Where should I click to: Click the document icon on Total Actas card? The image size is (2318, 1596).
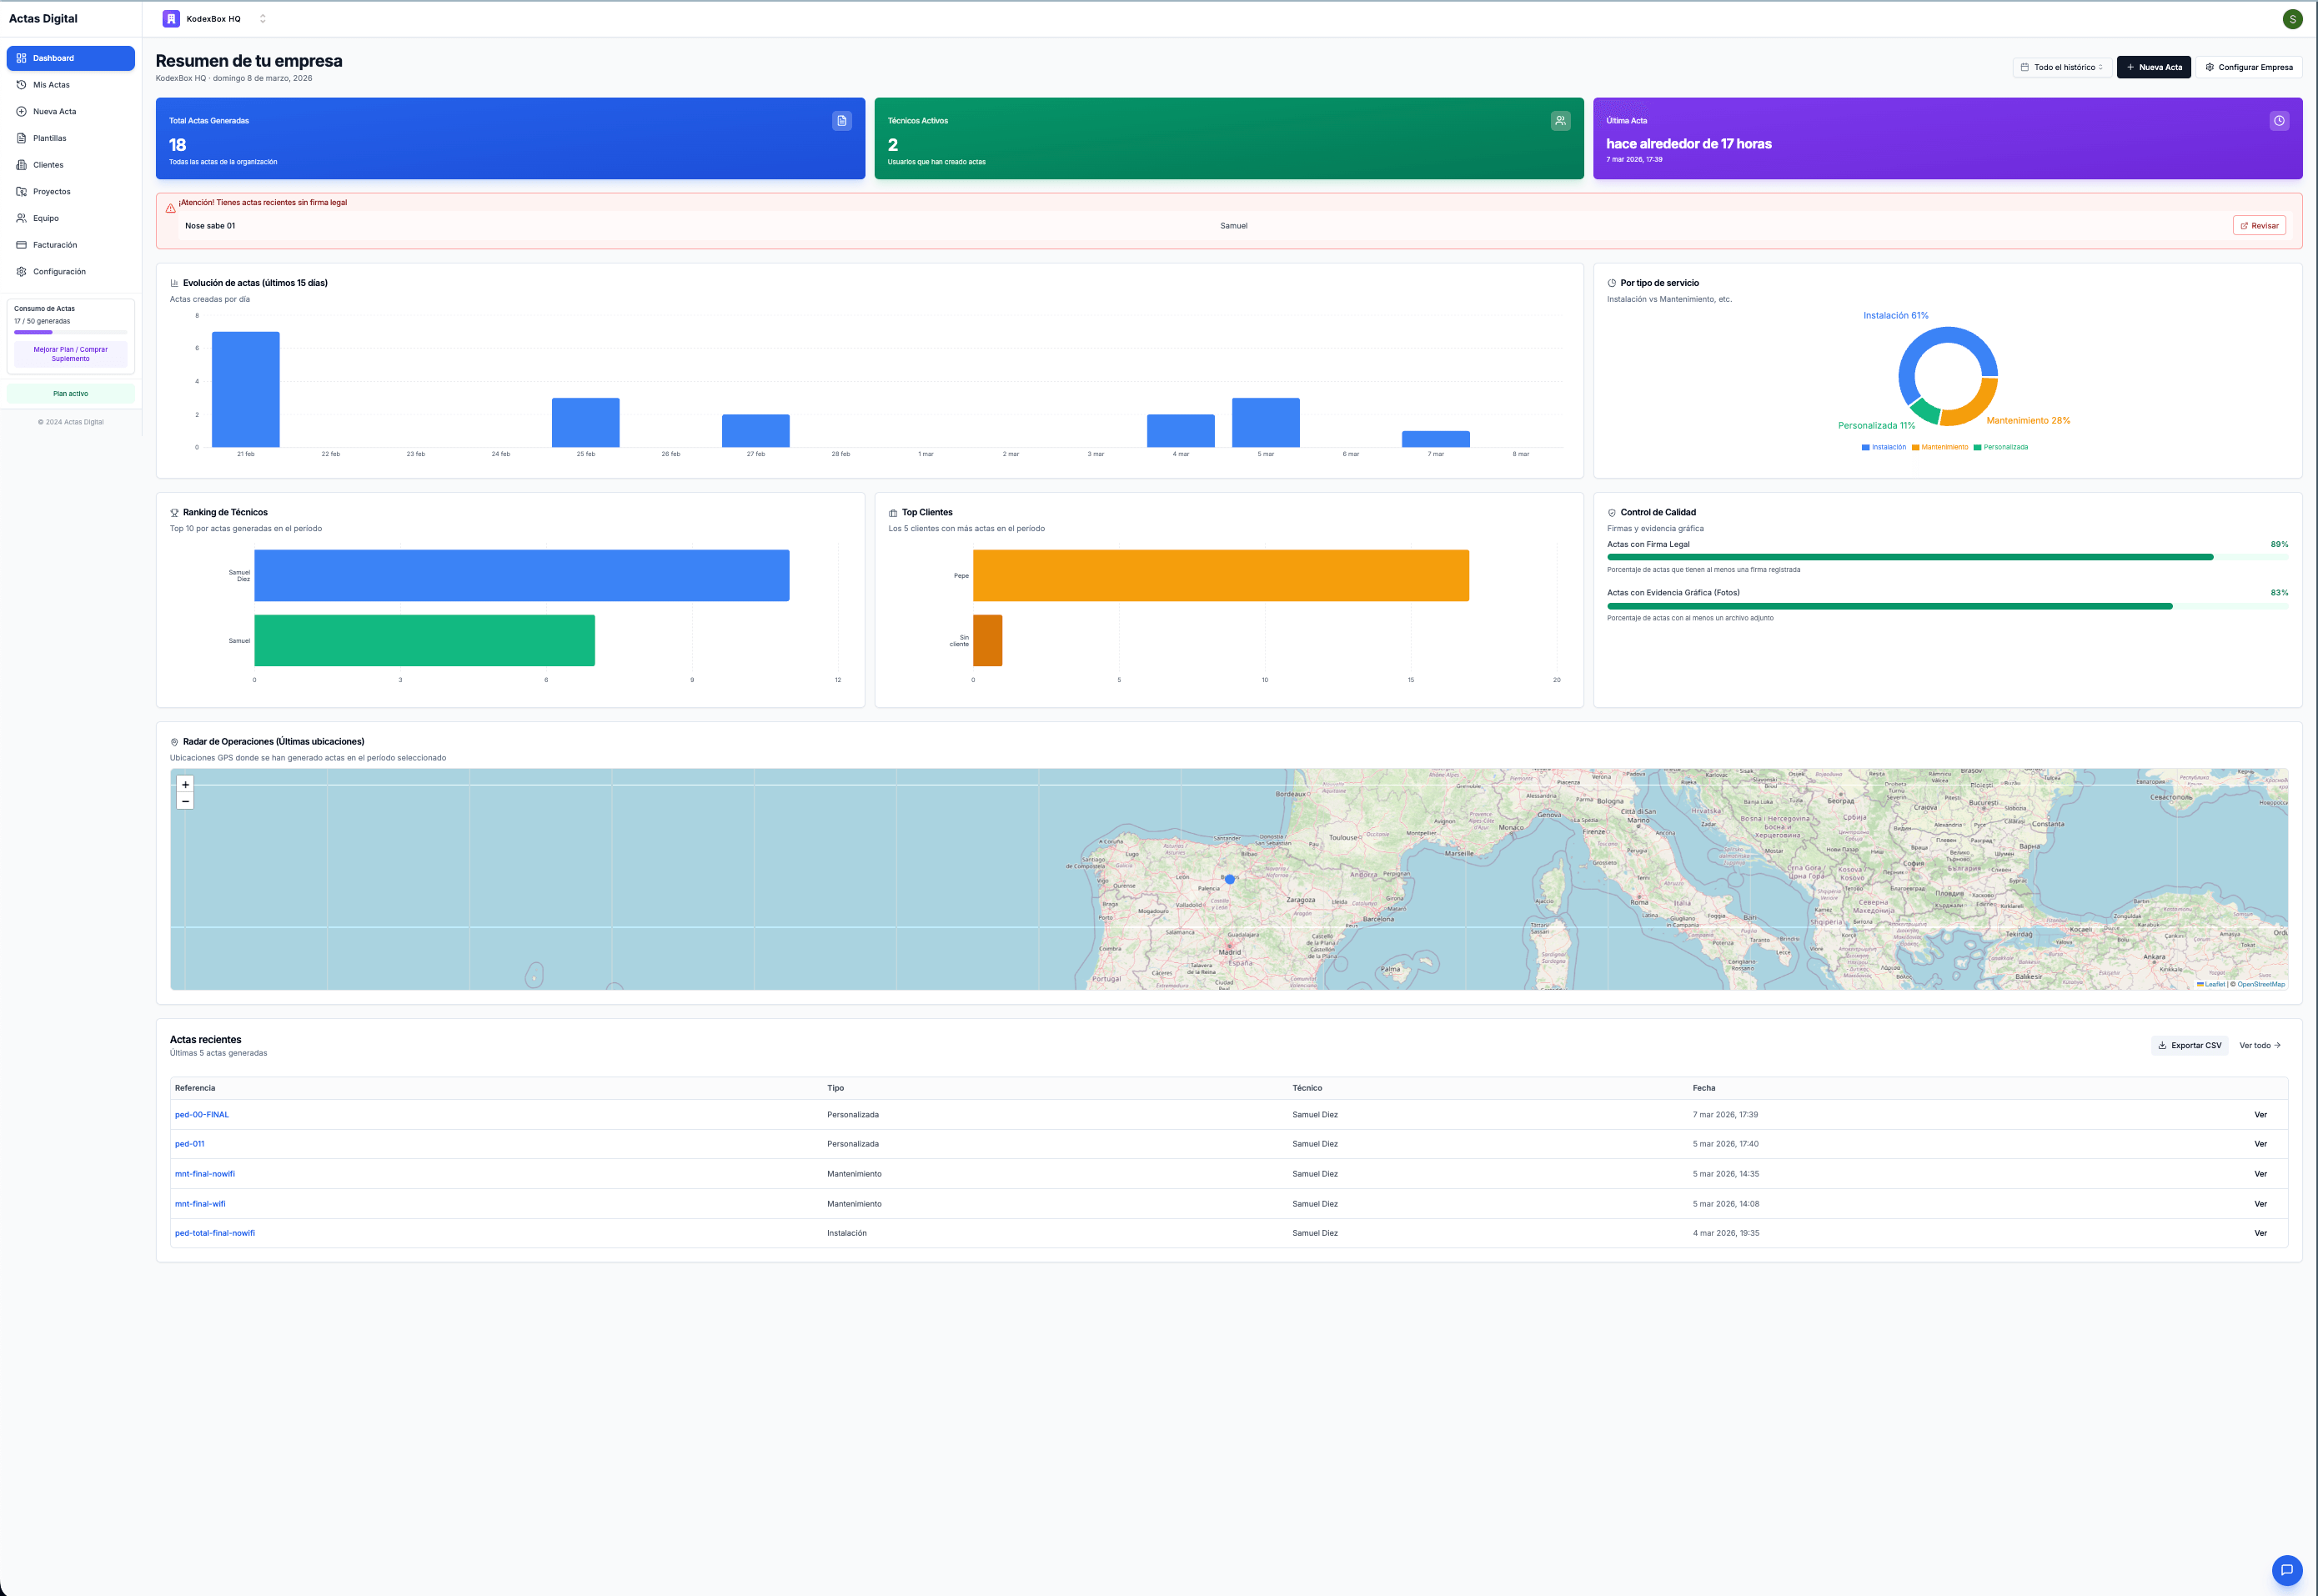point(842,121)
